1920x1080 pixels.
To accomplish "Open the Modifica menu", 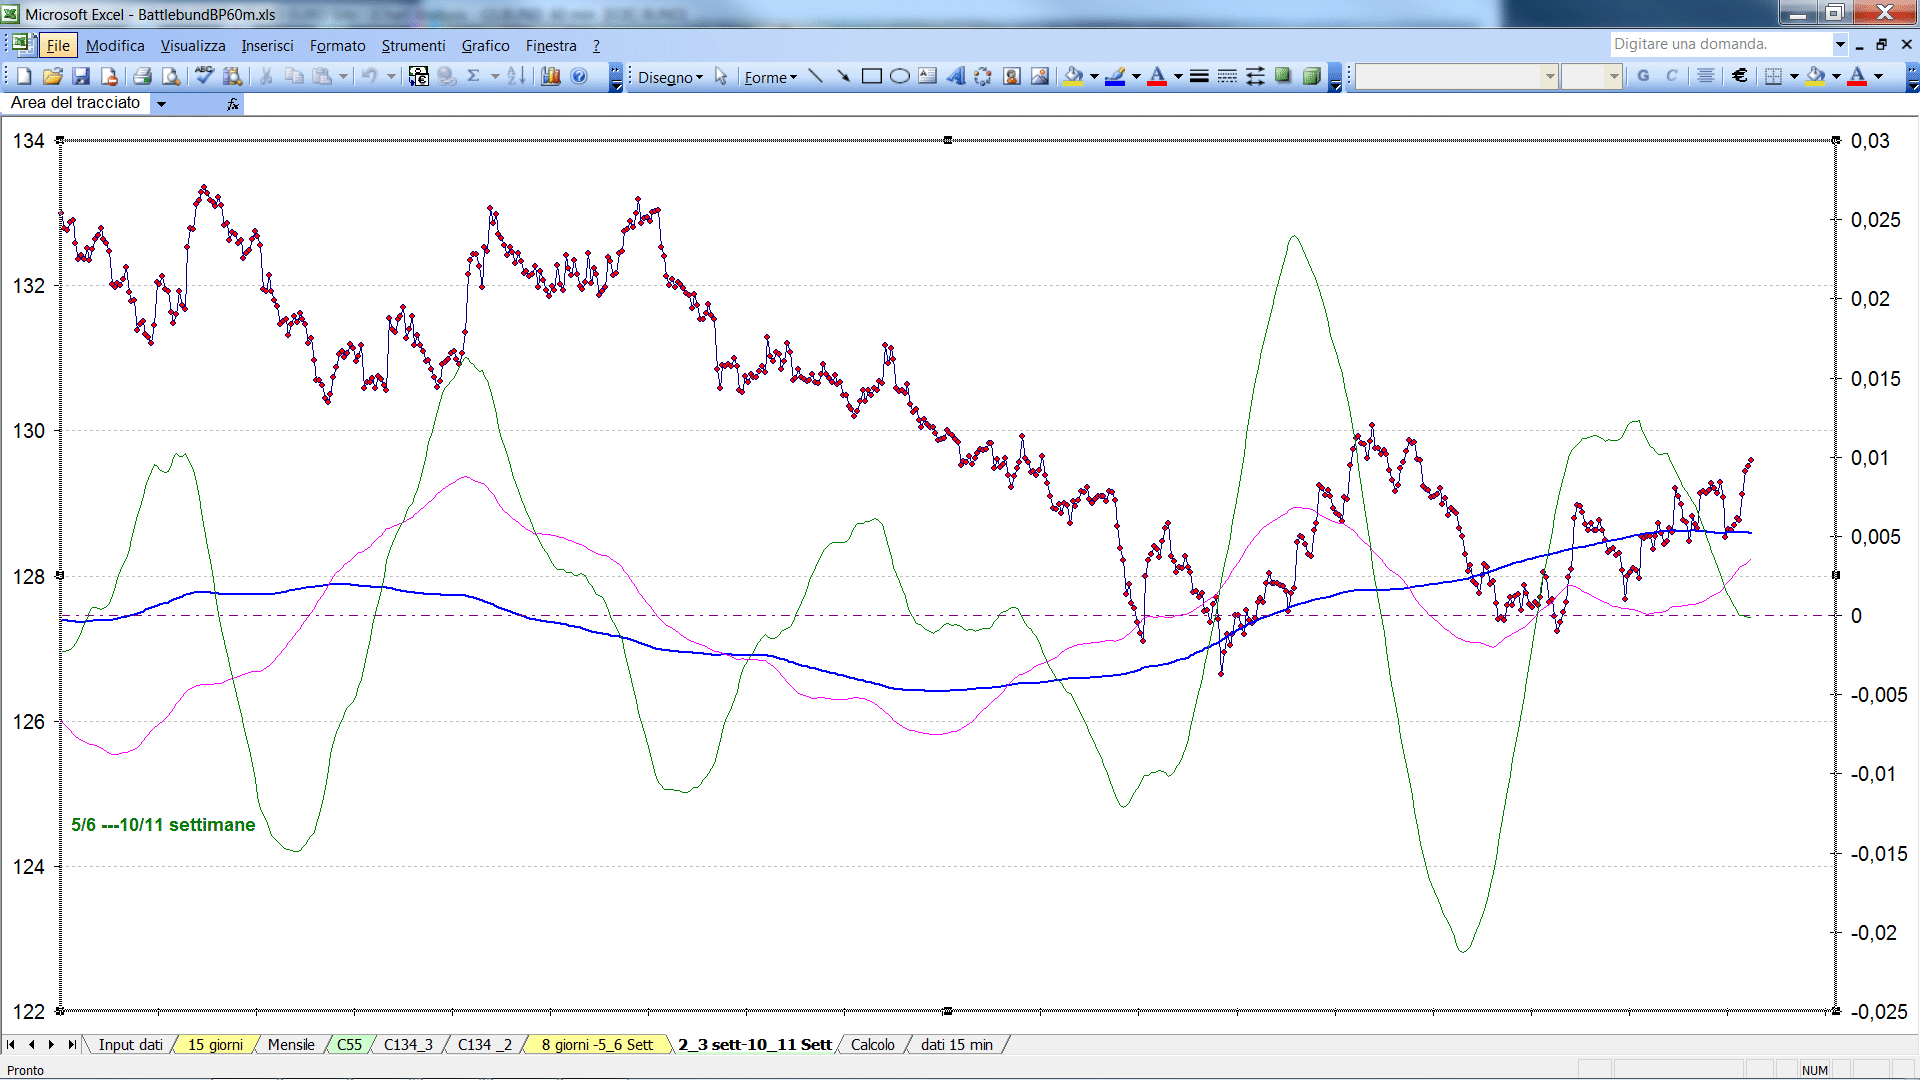I will 115,46.
